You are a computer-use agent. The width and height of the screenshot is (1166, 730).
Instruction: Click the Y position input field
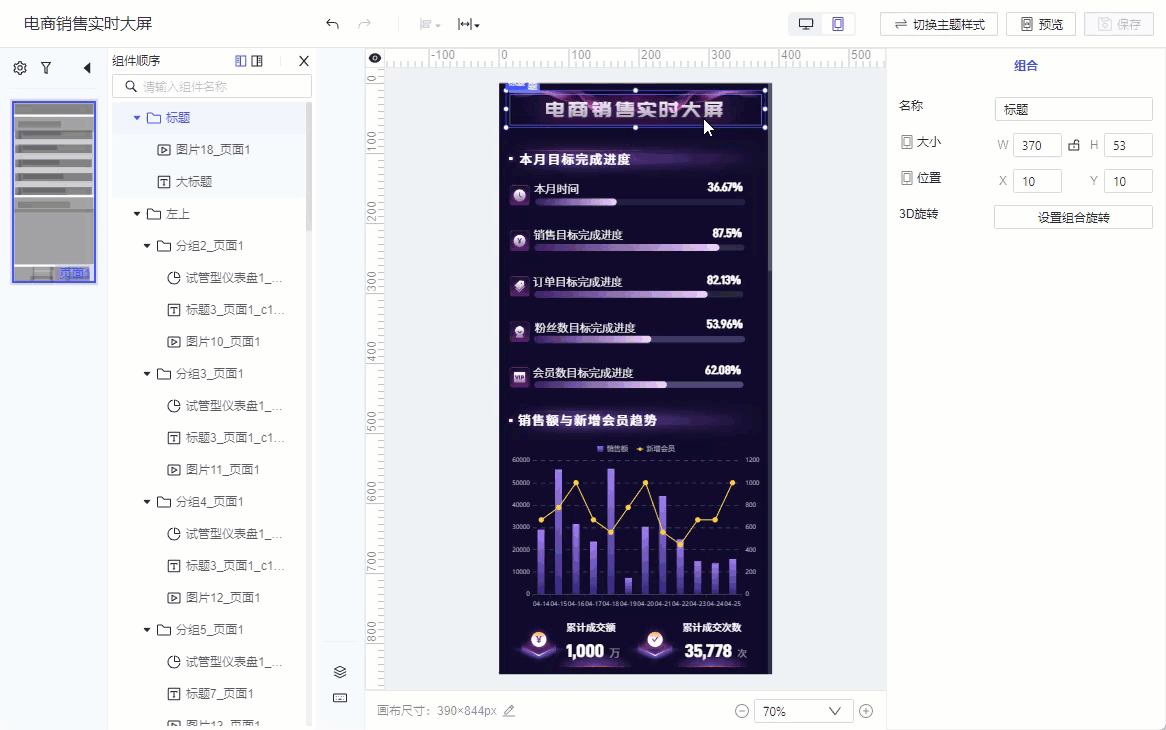click(x=1128, y=181)
